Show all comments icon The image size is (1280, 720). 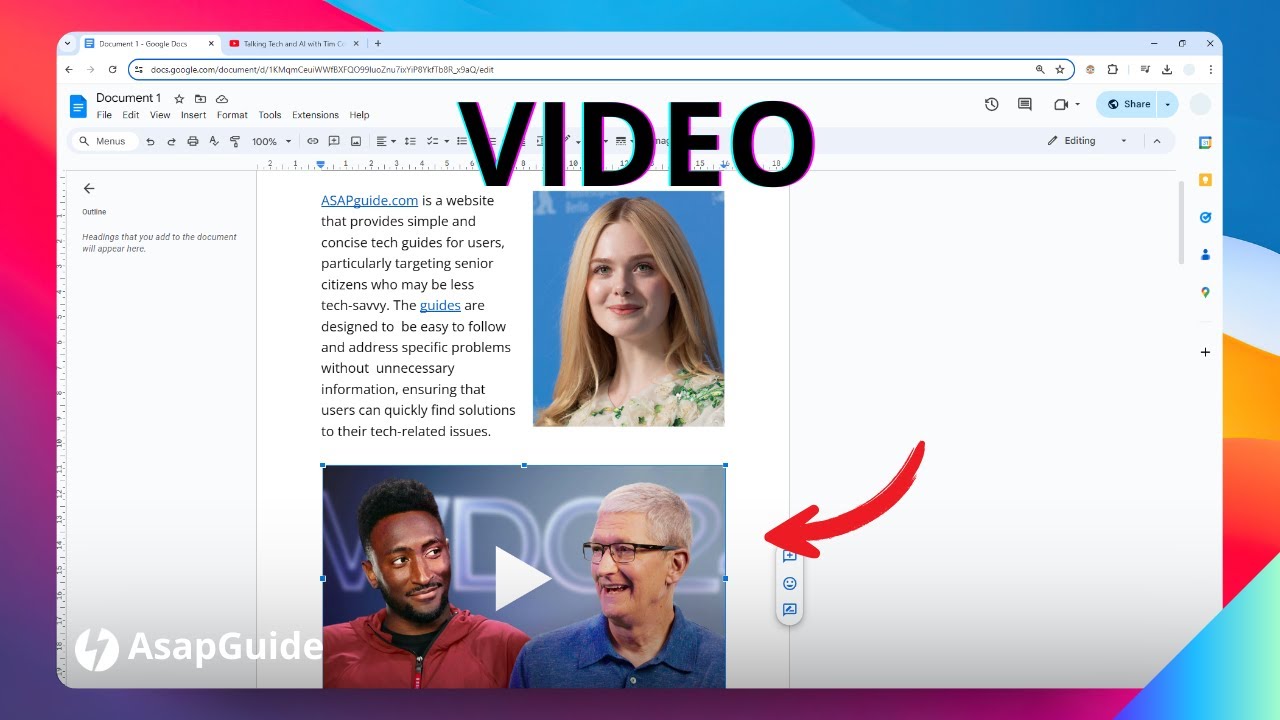point(1024,104)
